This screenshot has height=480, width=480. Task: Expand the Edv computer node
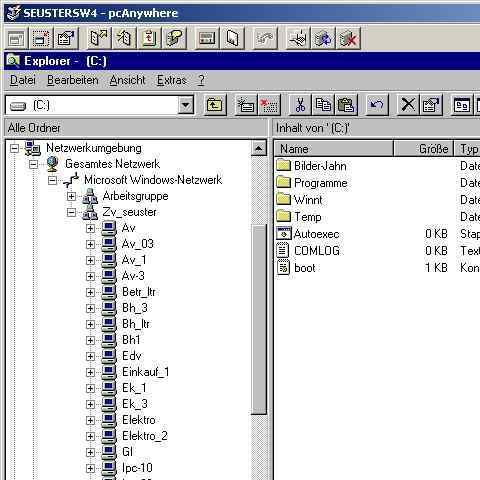pos(90,356)
